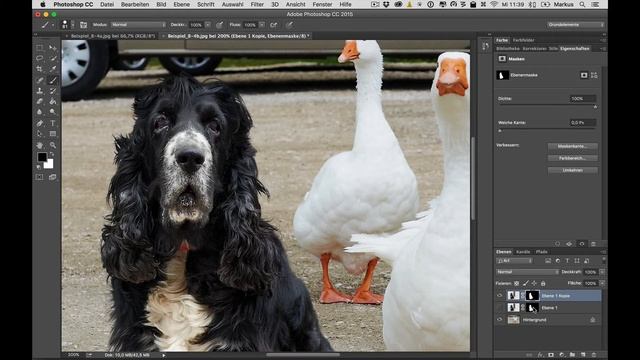Open the brush panel toggle in options bar

(x=83, y=25)
